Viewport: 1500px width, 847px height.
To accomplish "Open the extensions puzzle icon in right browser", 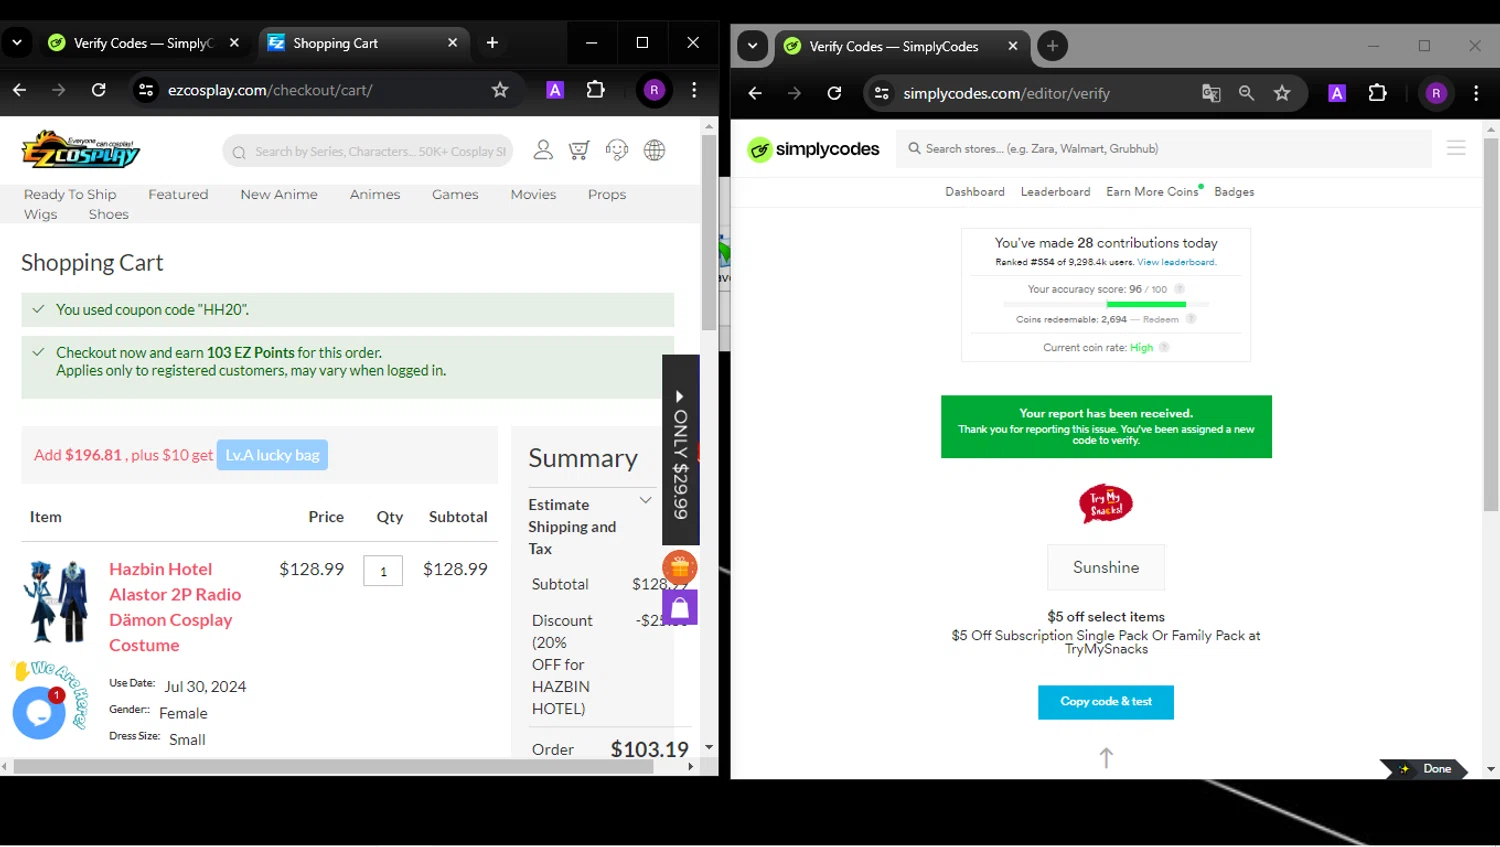I will [1377, 93].
